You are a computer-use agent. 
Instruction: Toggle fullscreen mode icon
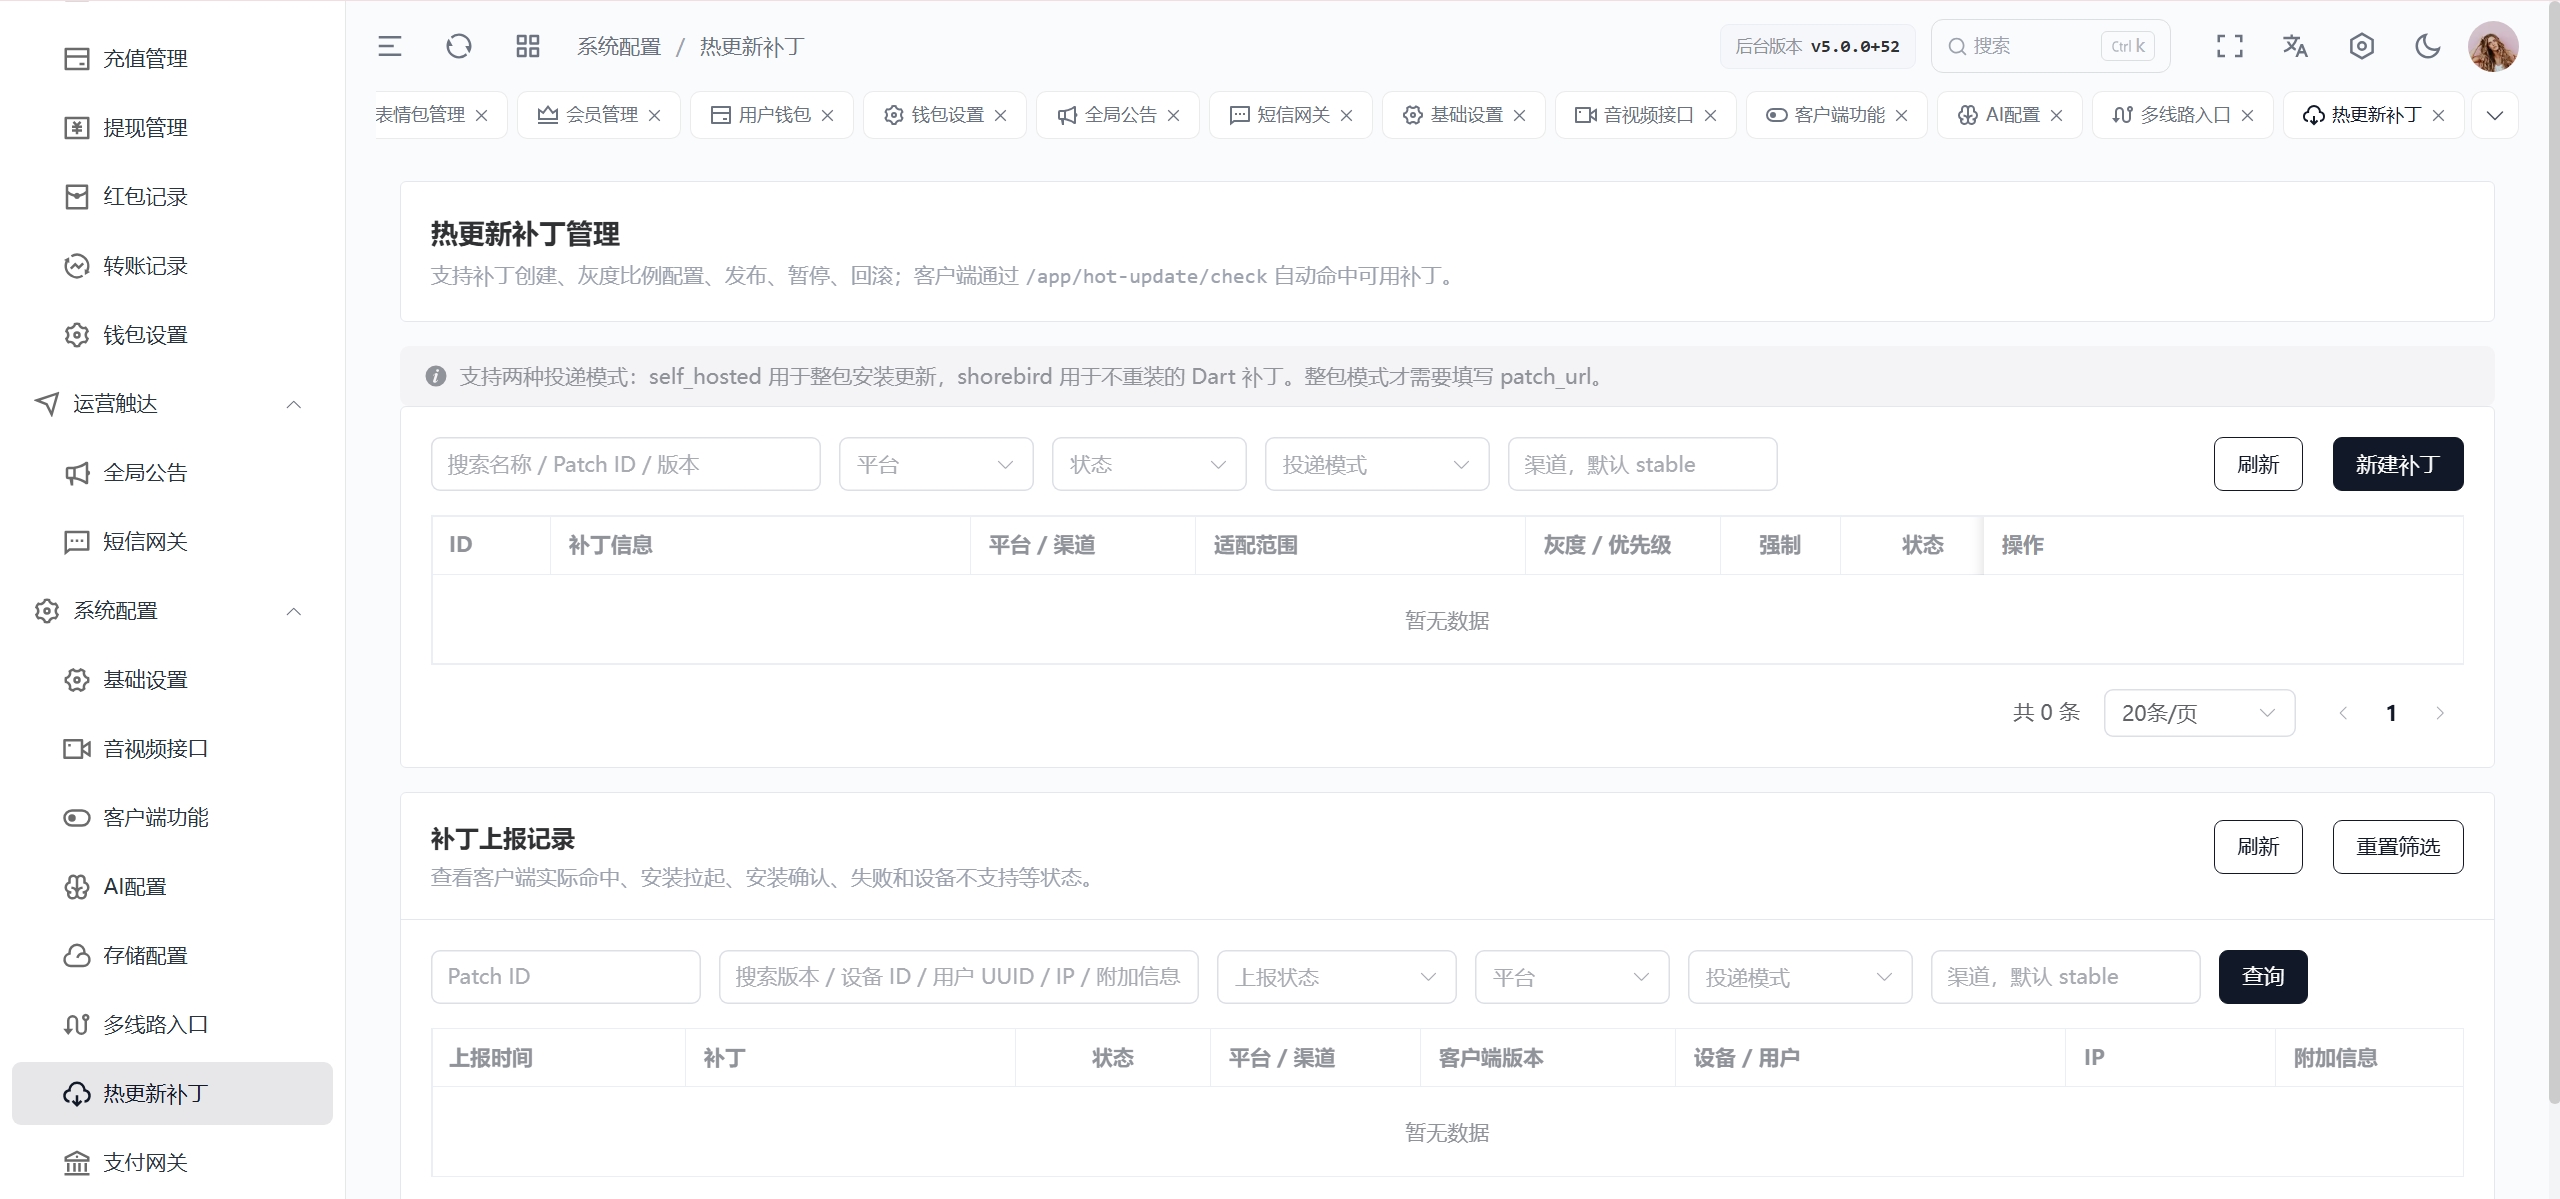click(2229, 46)
